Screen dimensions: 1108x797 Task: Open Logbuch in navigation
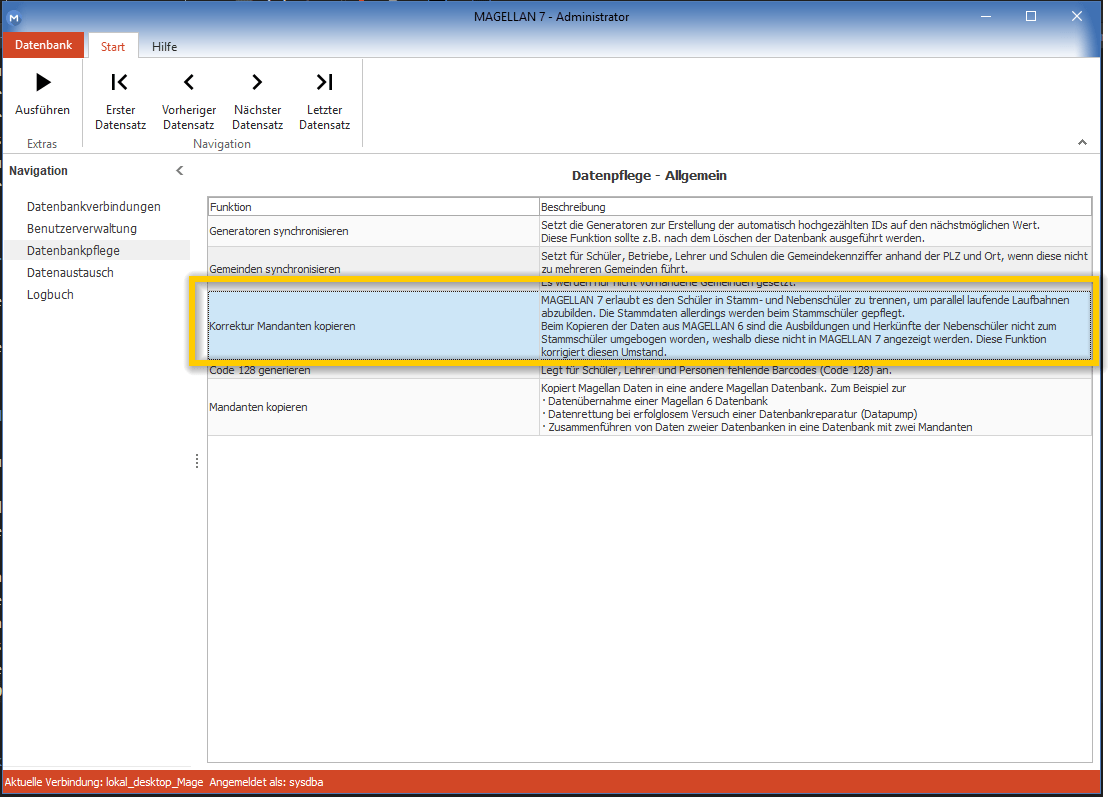tap(50, 294)
